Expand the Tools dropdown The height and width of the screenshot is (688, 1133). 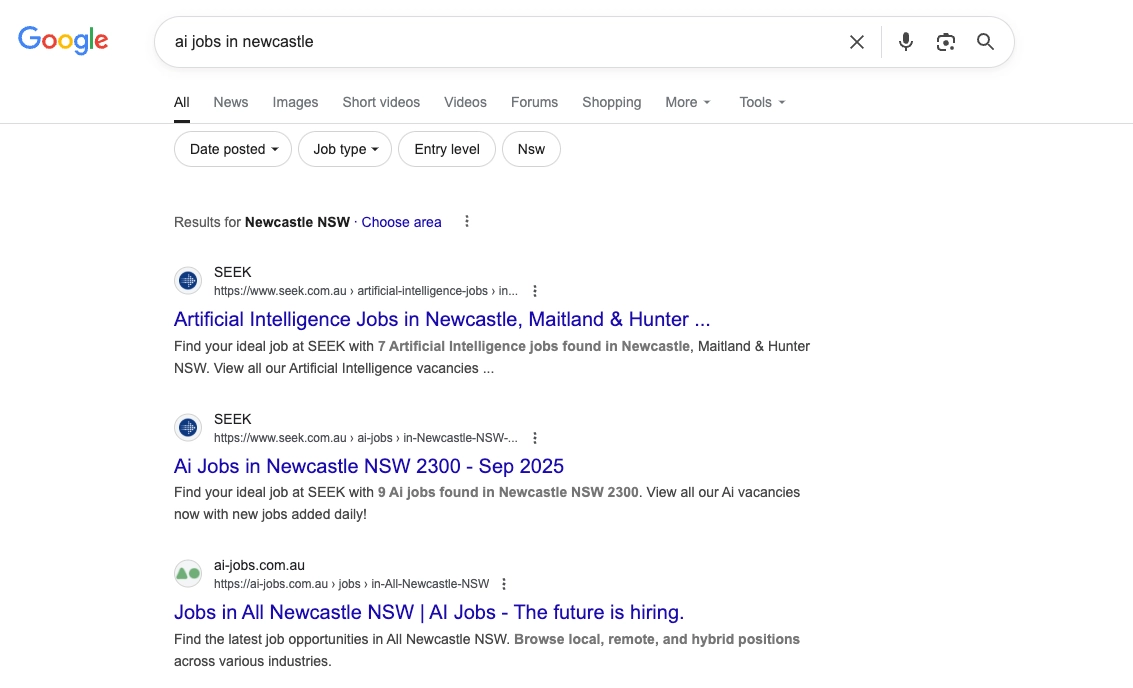coord(762,102)
